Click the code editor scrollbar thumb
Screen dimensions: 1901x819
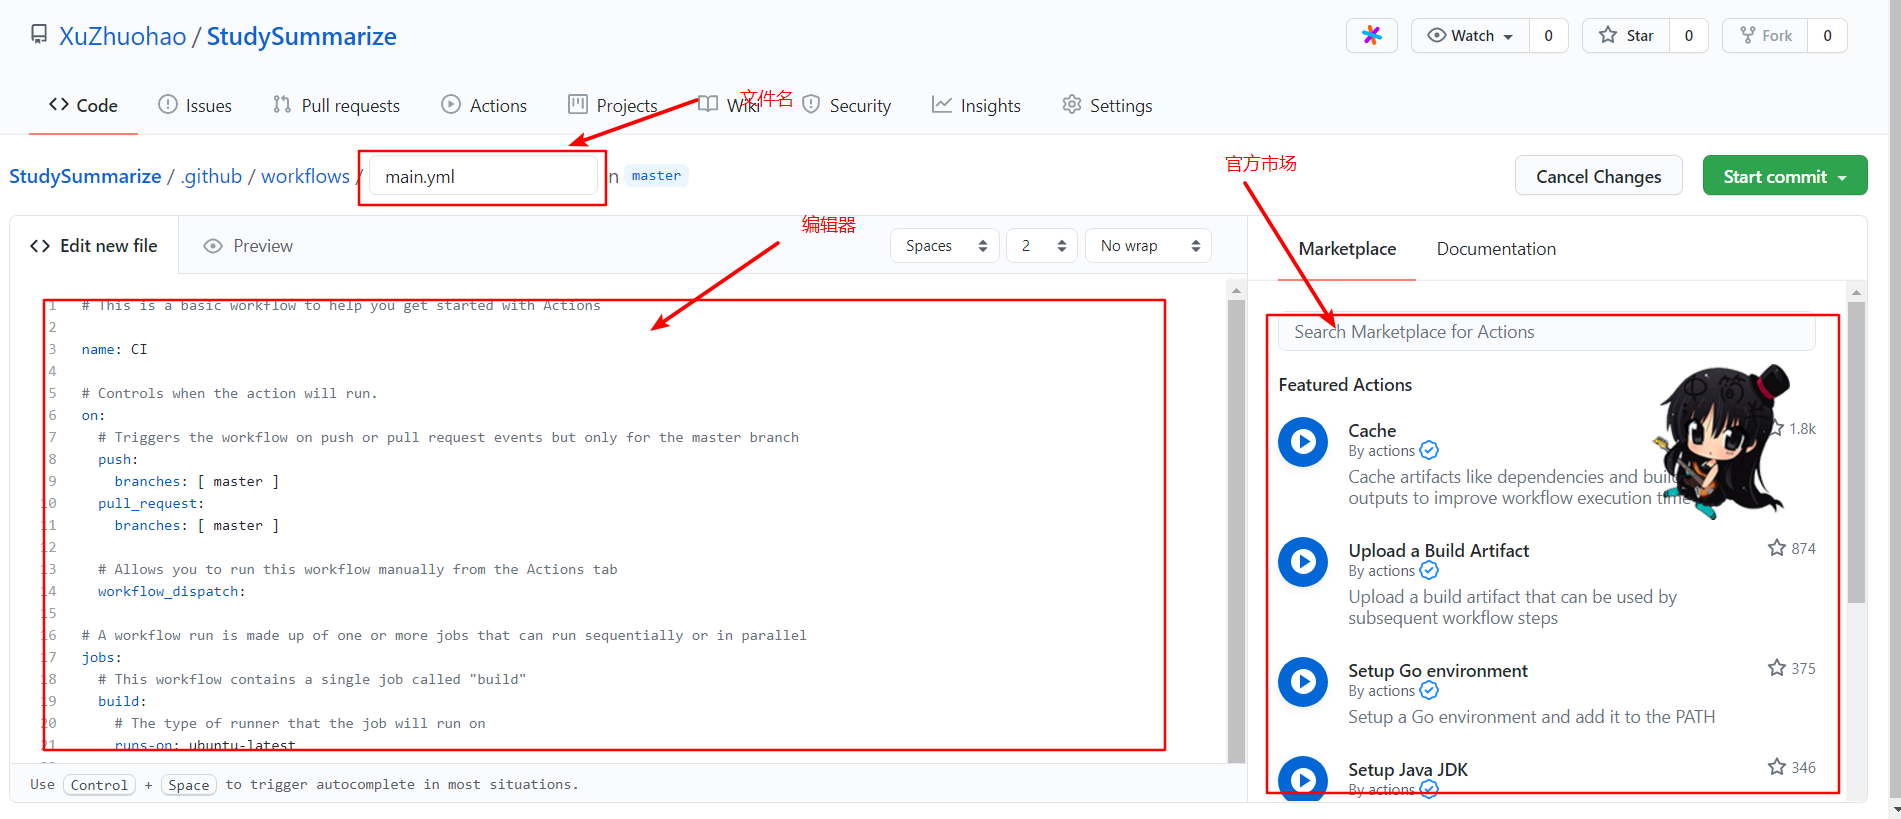[1236, 531]
